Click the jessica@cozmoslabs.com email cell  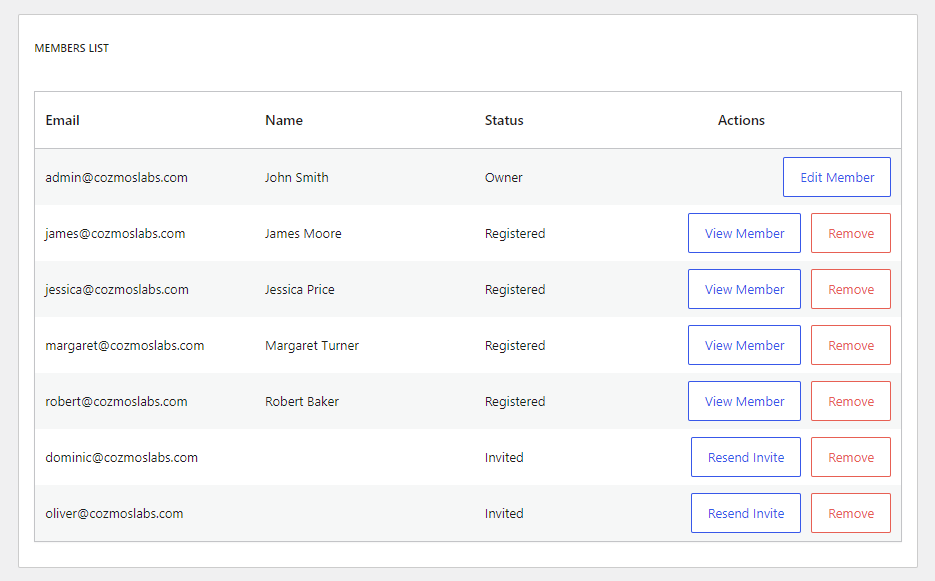[x=117, y=290]
